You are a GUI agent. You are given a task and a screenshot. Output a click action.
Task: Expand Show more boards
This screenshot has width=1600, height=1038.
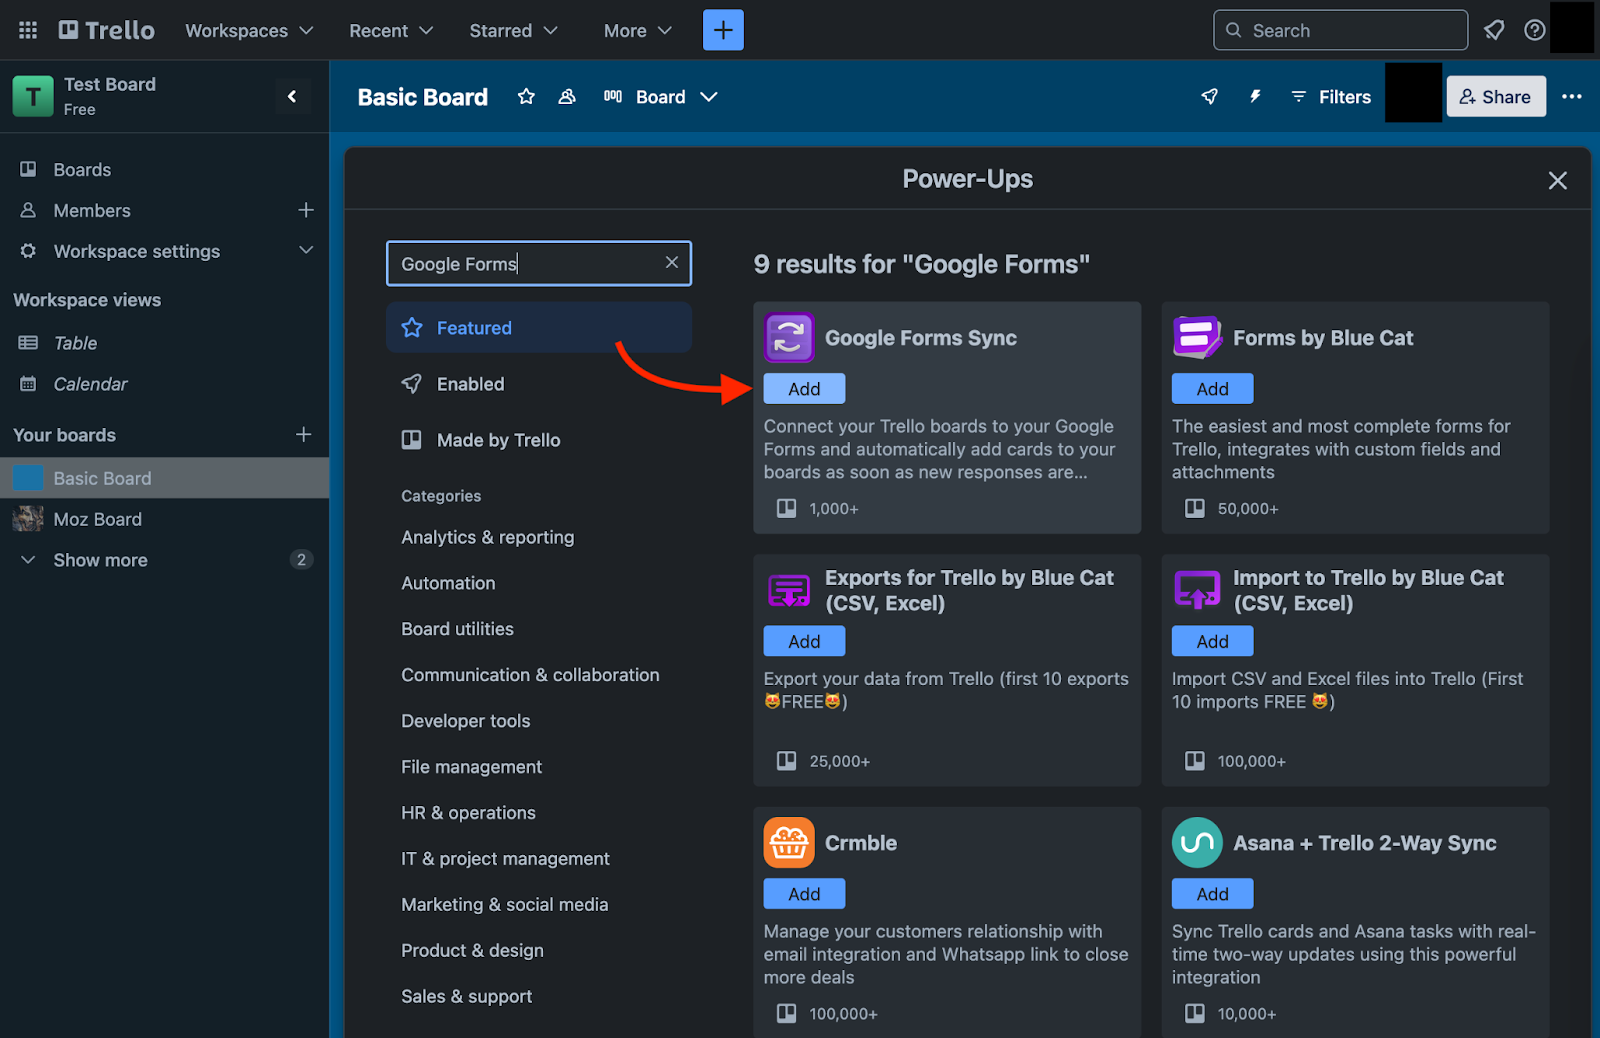(100, 560)
